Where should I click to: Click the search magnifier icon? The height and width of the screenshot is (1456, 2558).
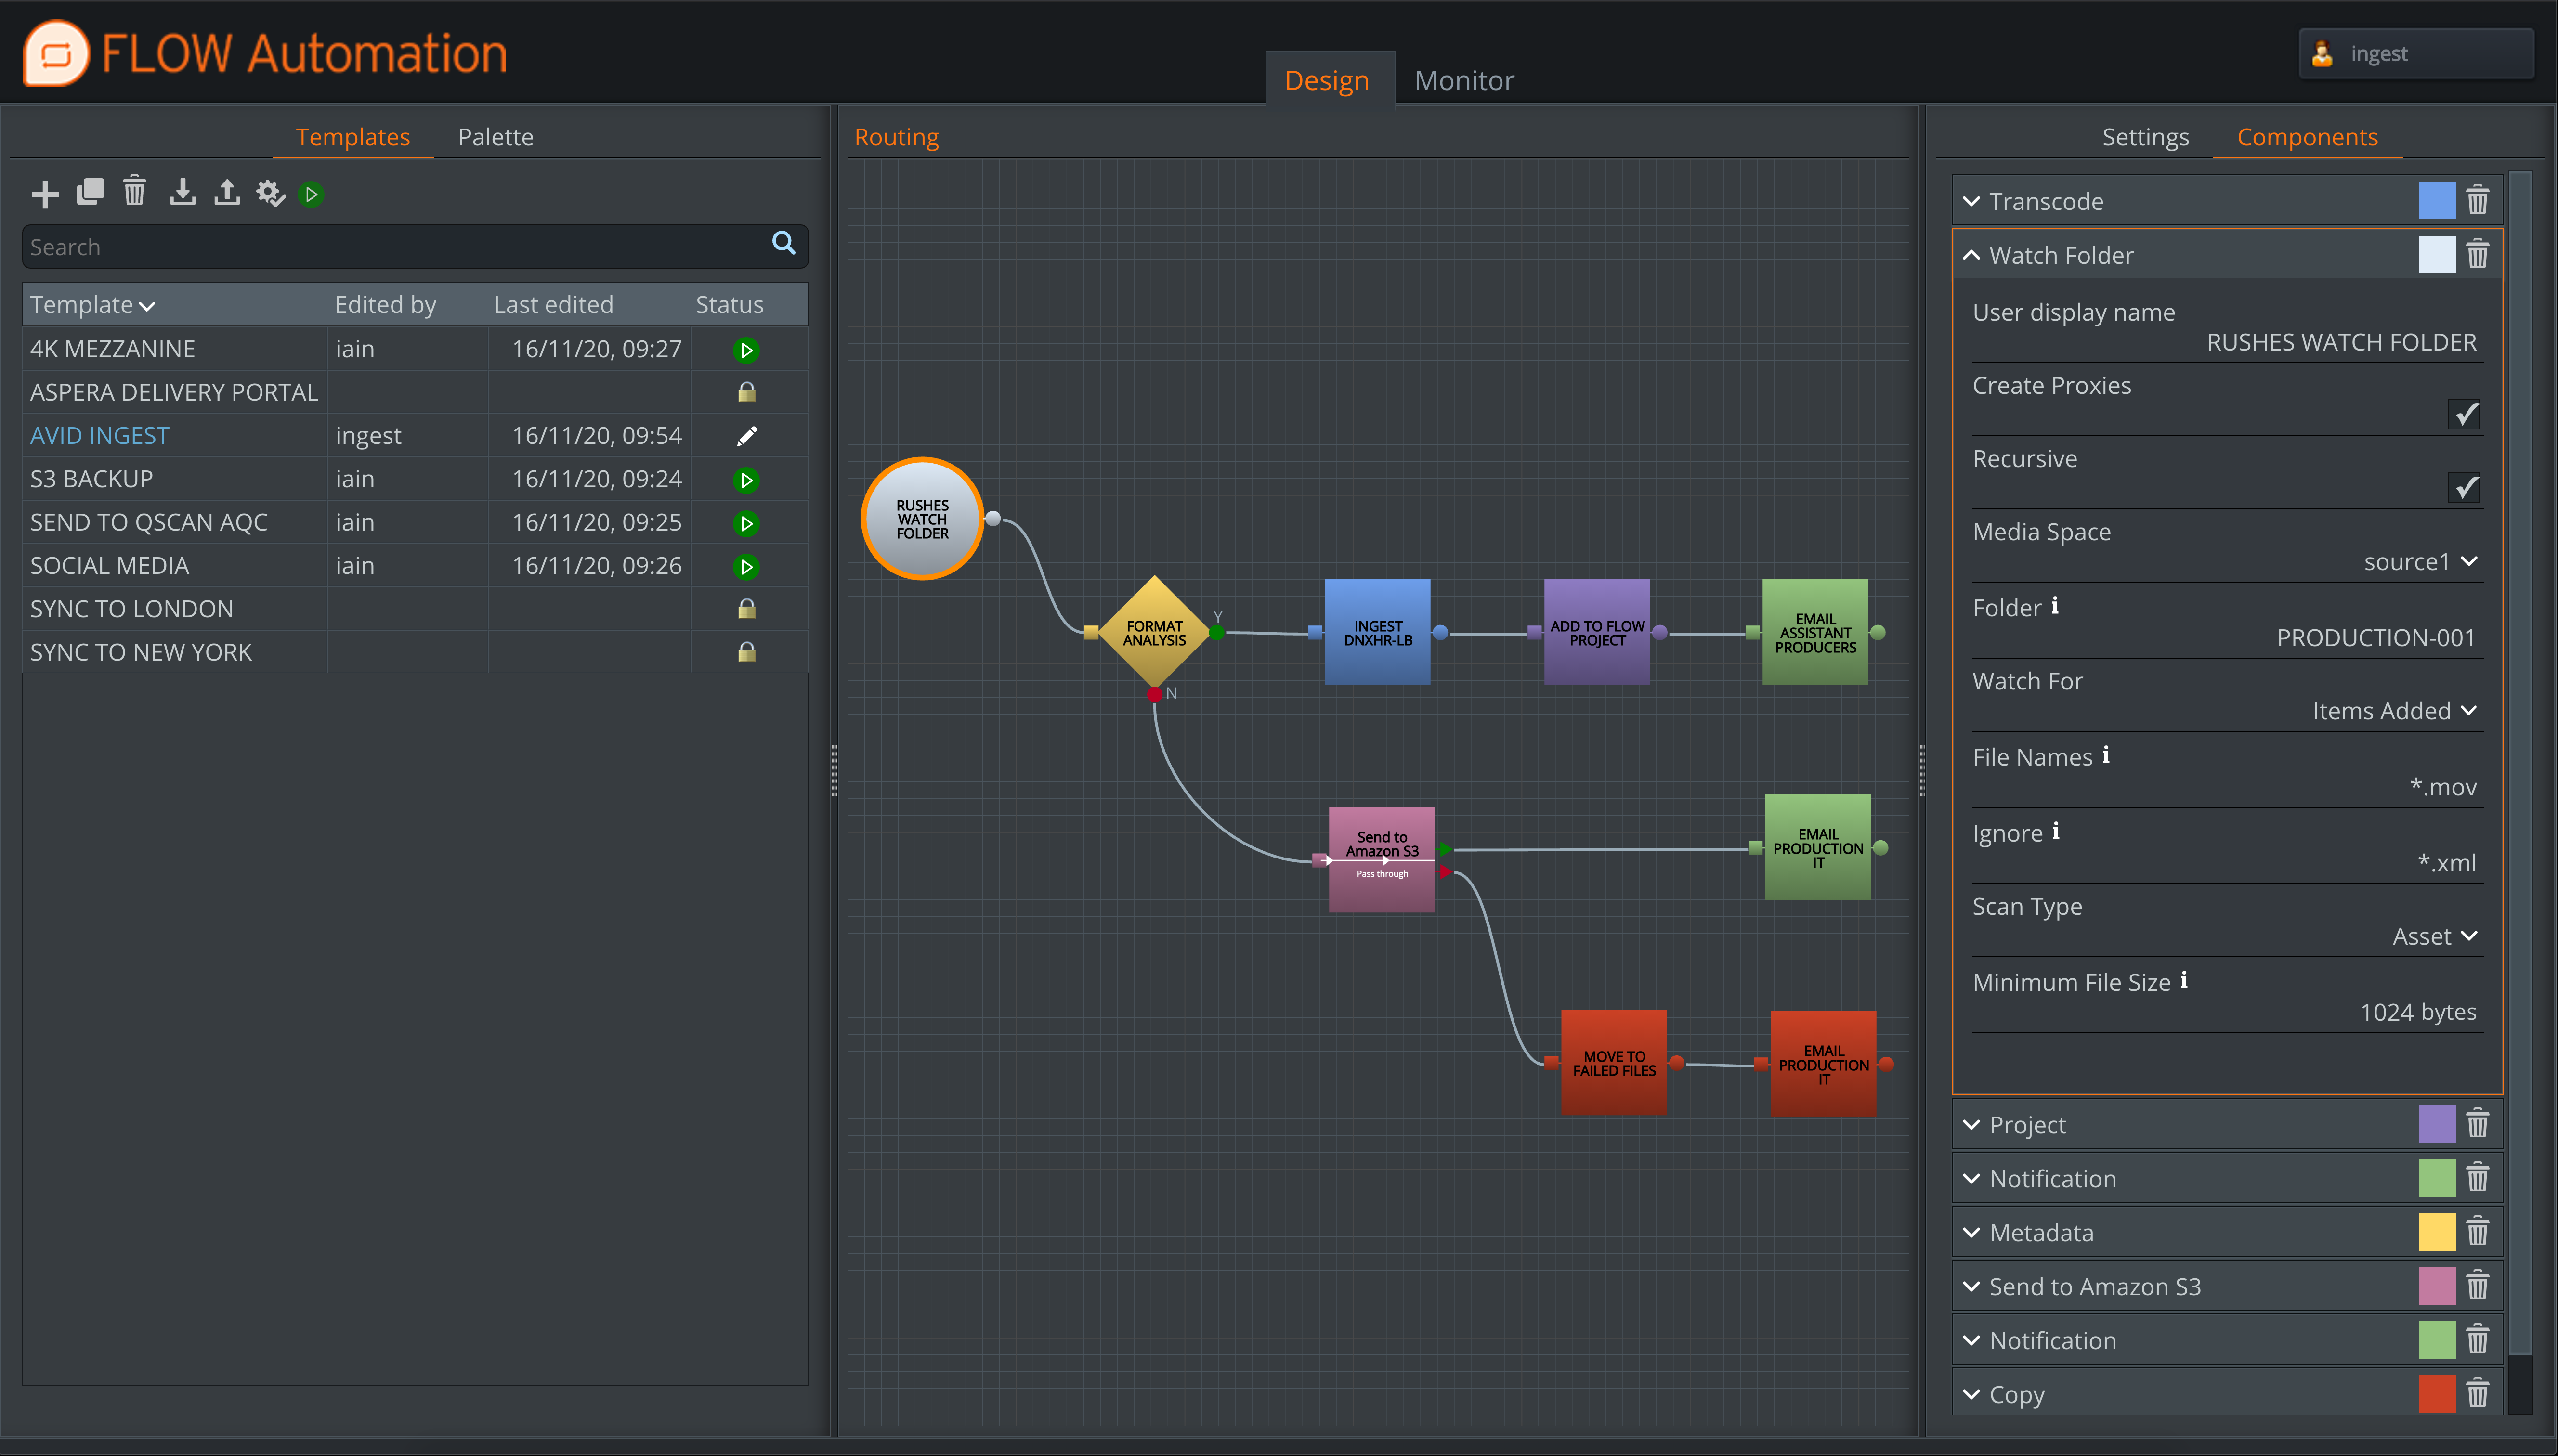(x=783, y=243)
